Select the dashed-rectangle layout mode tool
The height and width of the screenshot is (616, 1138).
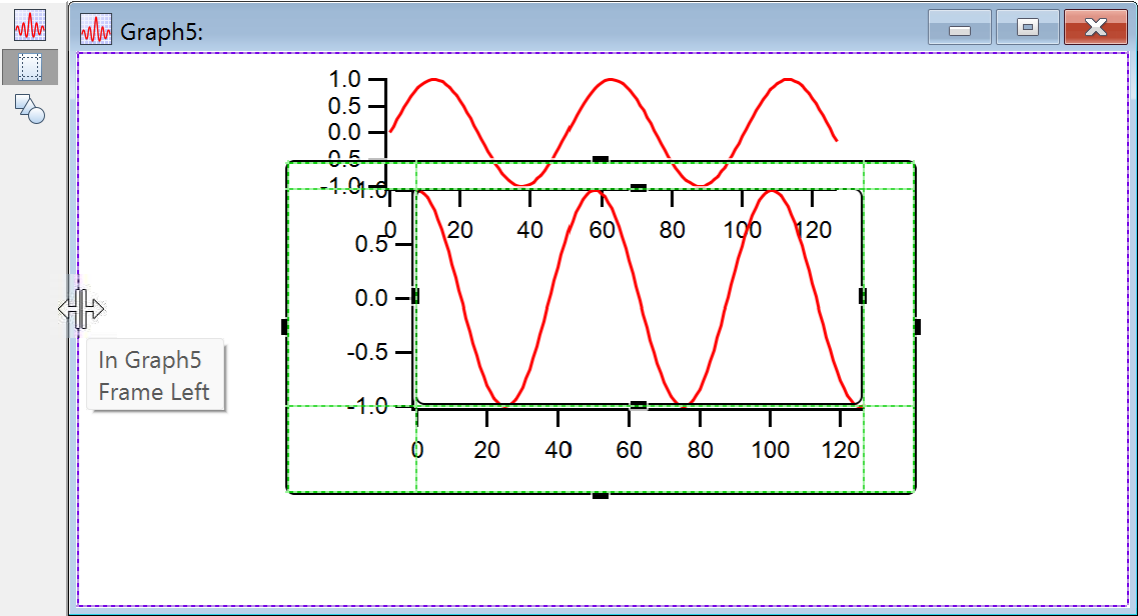30,67
